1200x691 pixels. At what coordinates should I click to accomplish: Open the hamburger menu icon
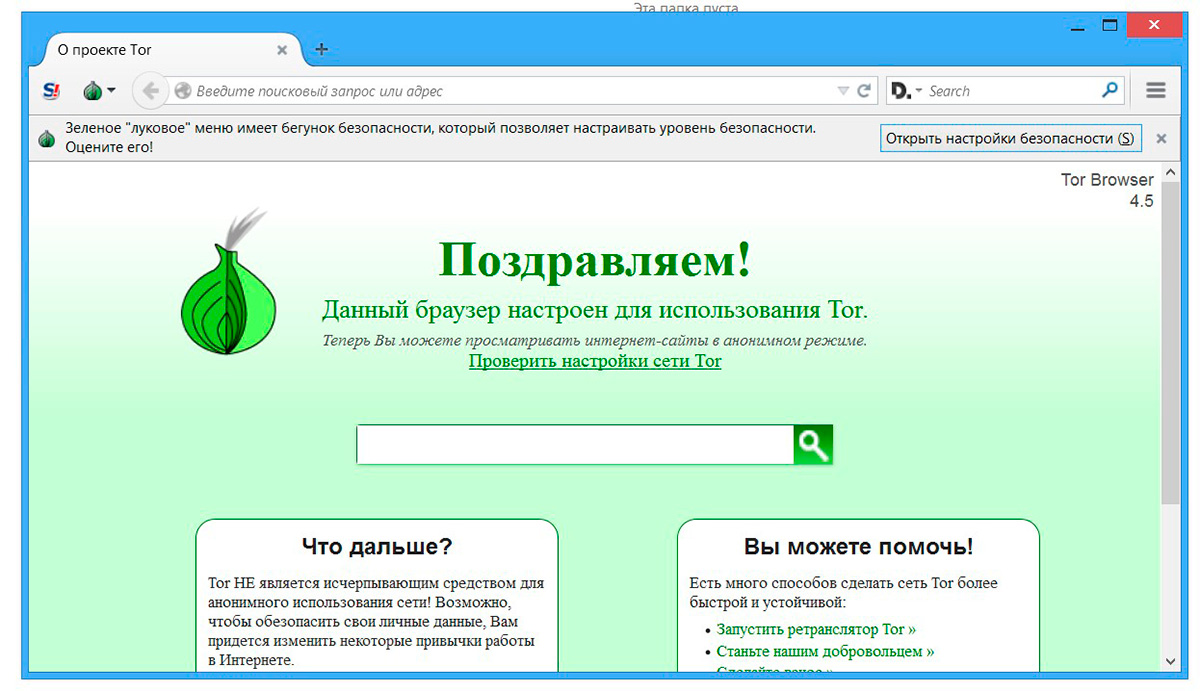pos(1155,90)
